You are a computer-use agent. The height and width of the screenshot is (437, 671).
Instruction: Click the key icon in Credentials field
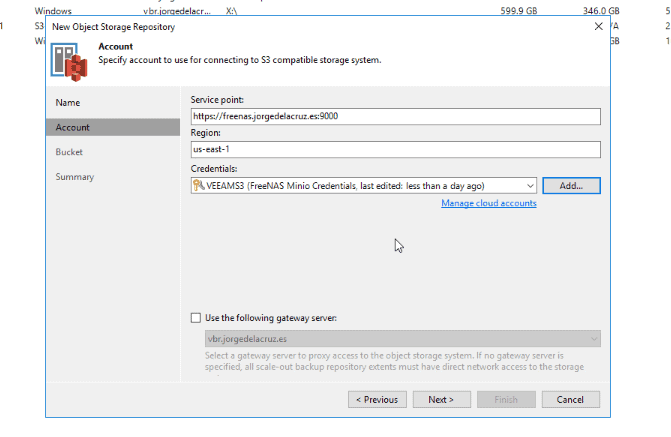pos(198,185)
